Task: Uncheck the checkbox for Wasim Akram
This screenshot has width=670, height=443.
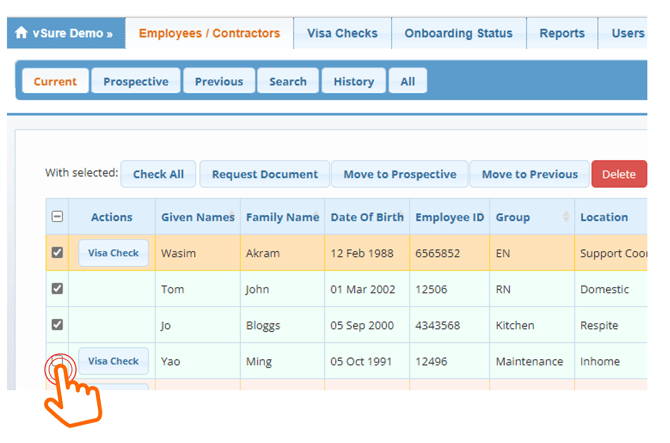Action: pyautogui.click(x=57, y=253)
